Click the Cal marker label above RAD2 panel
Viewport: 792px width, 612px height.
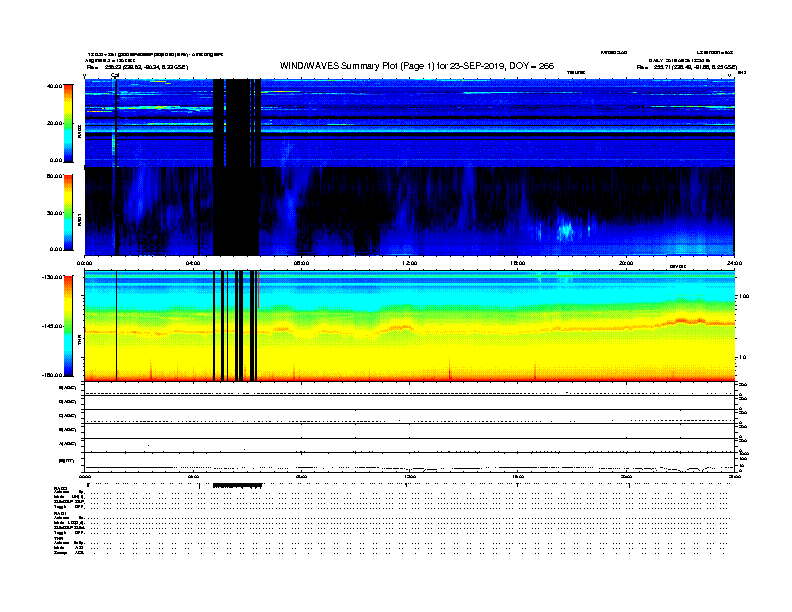coord(115,76)
